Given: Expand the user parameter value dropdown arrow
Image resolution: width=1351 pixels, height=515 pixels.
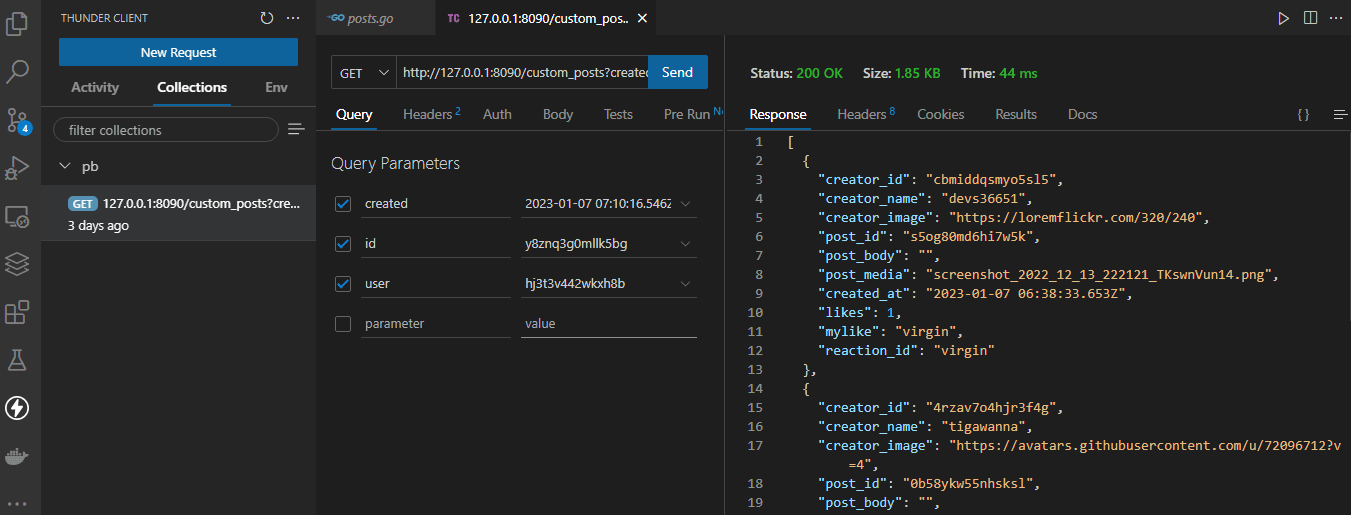Looking at the screenshot, I should click(x=685, y=283).
